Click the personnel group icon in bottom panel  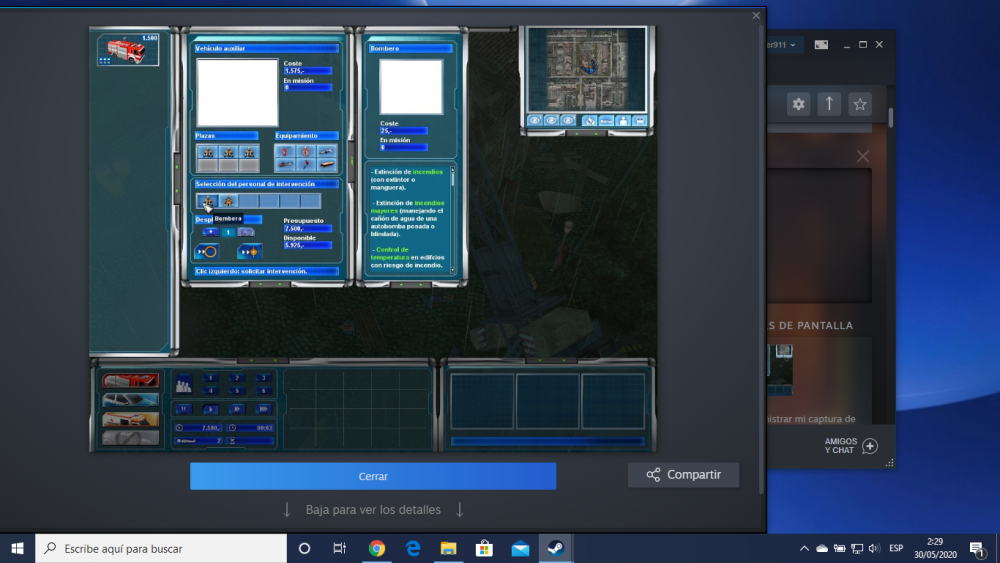click(x=184, y=384)
